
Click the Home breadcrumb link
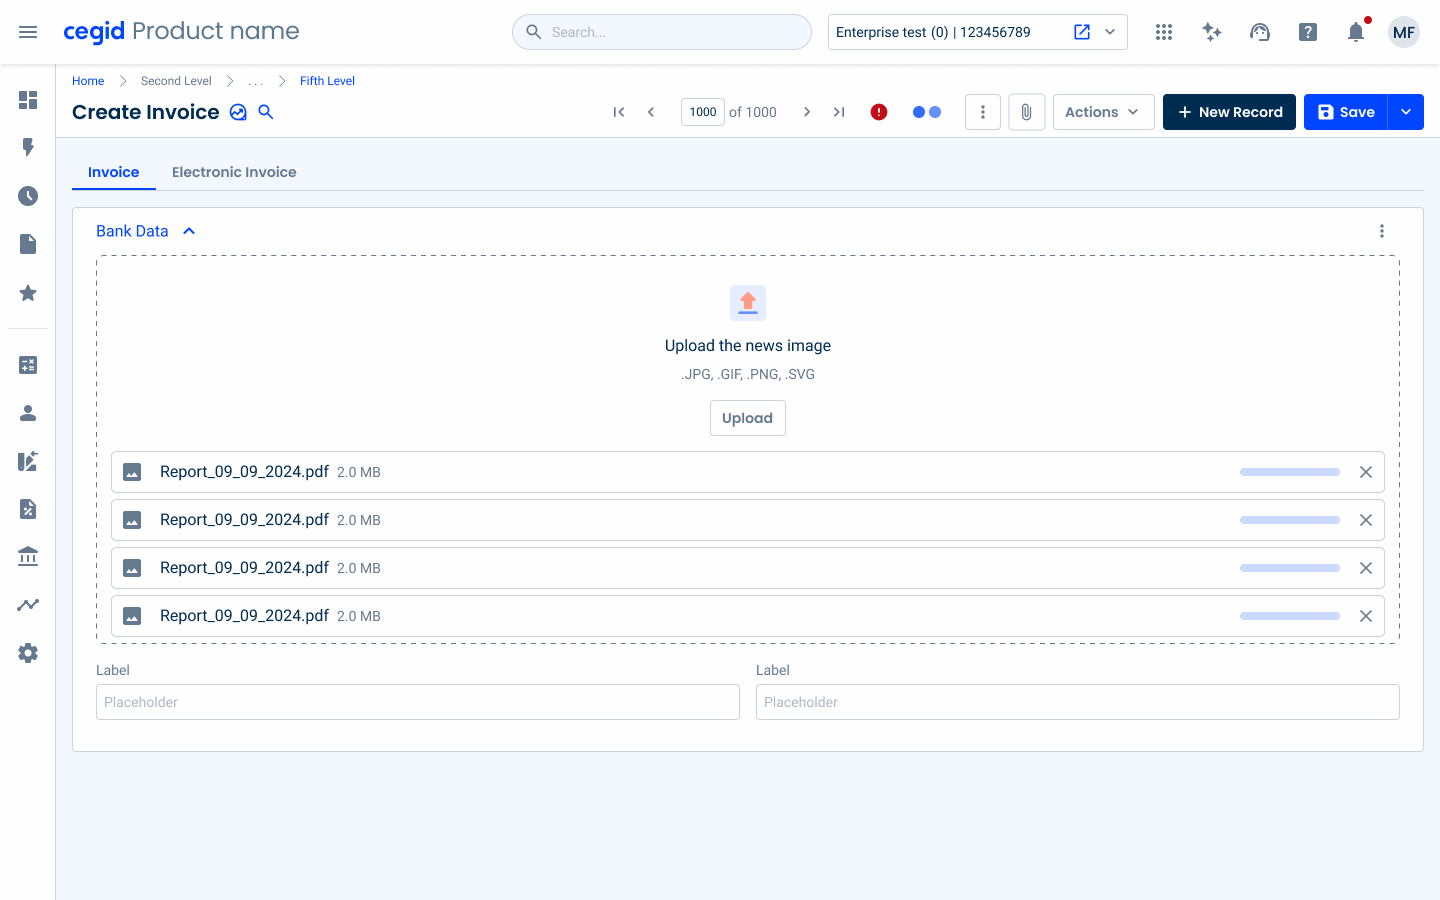[x=88, y=81]
